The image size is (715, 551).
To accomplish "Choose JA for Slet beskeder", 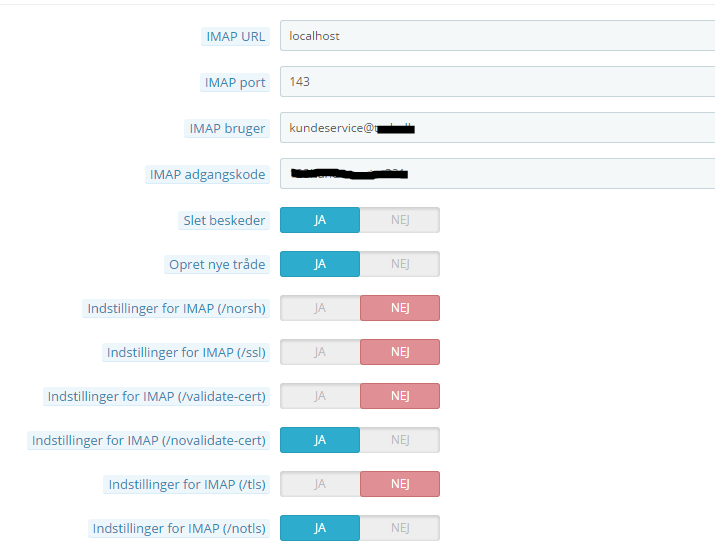I will pos(320,220).
